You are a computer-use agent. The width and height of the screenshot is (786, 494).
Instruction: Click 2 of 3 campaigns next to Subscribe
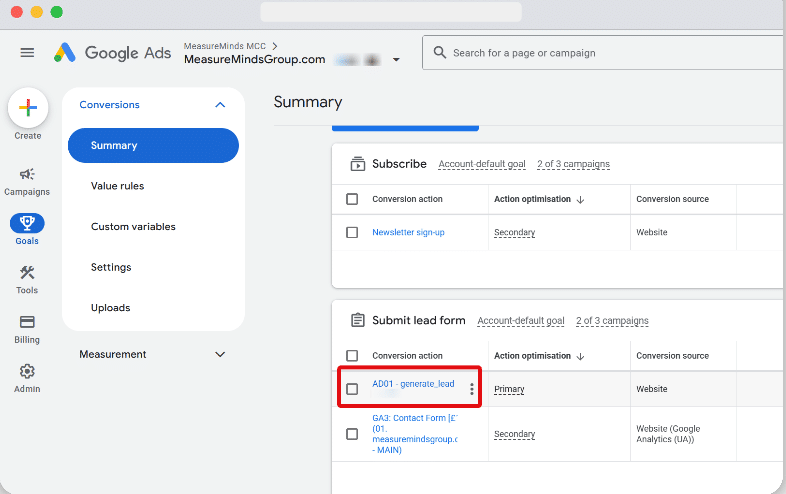click(x=573, y=164)
